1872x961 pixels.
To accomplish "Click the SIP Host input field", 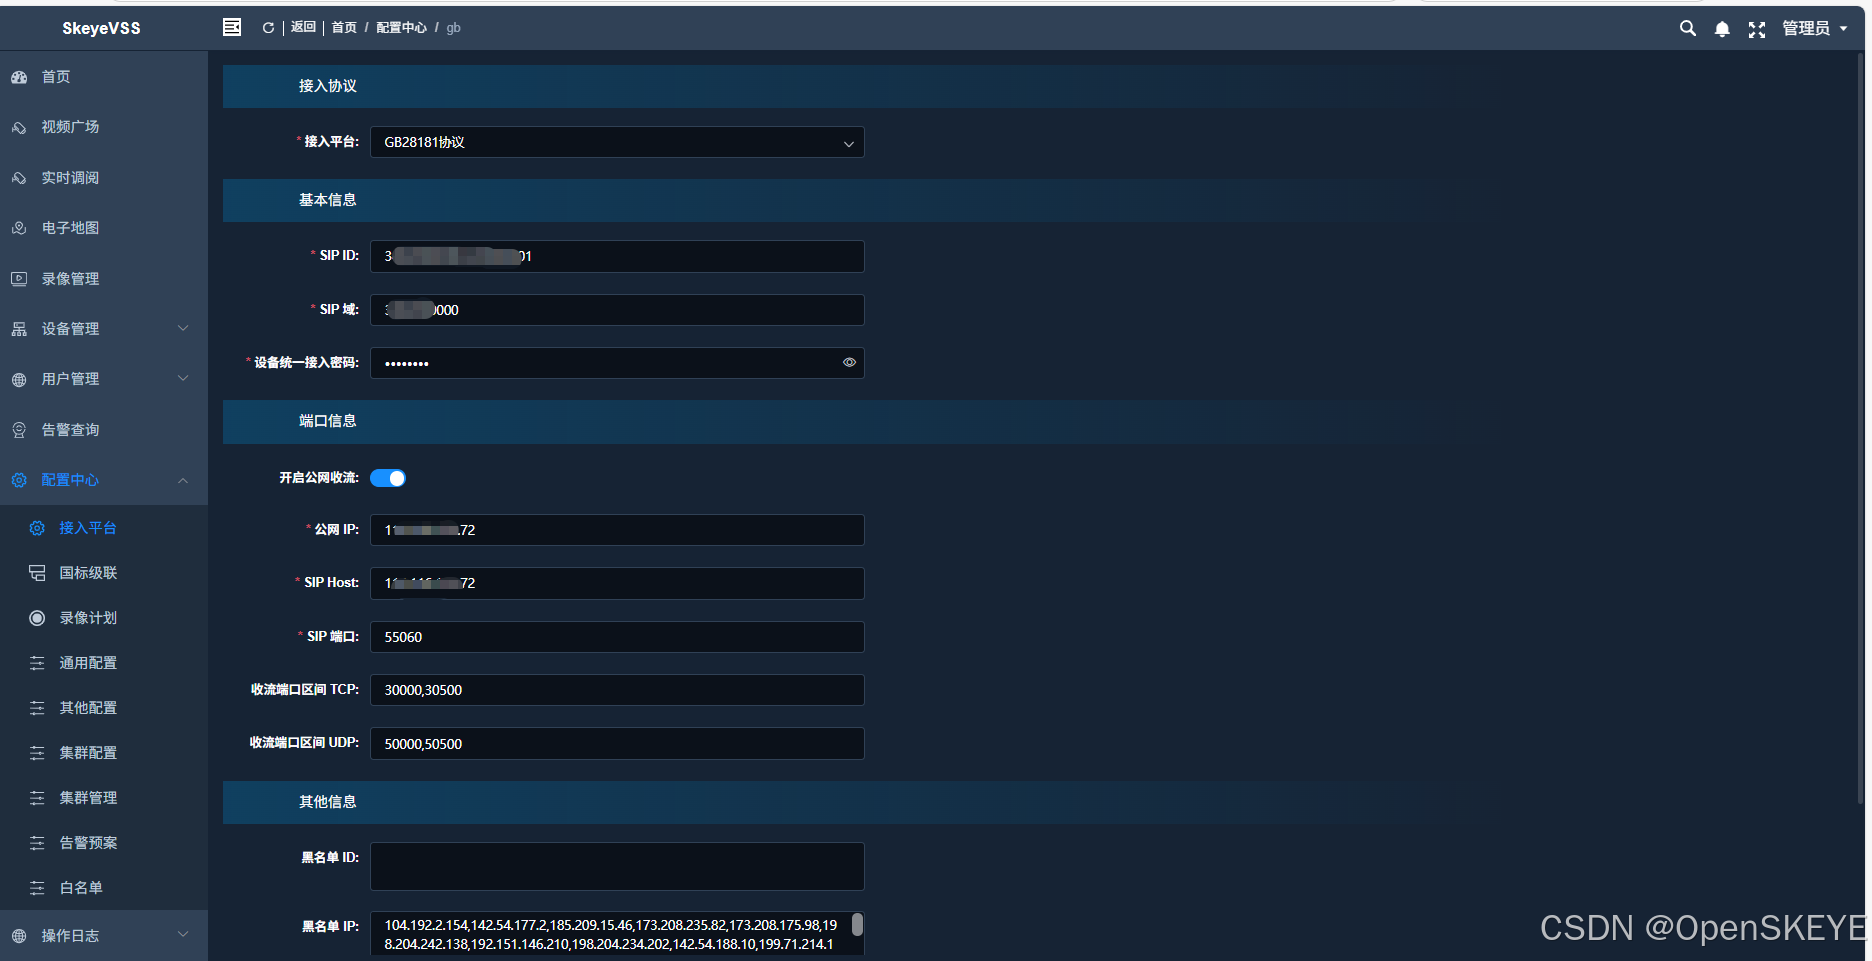I will tap(617, 583).
